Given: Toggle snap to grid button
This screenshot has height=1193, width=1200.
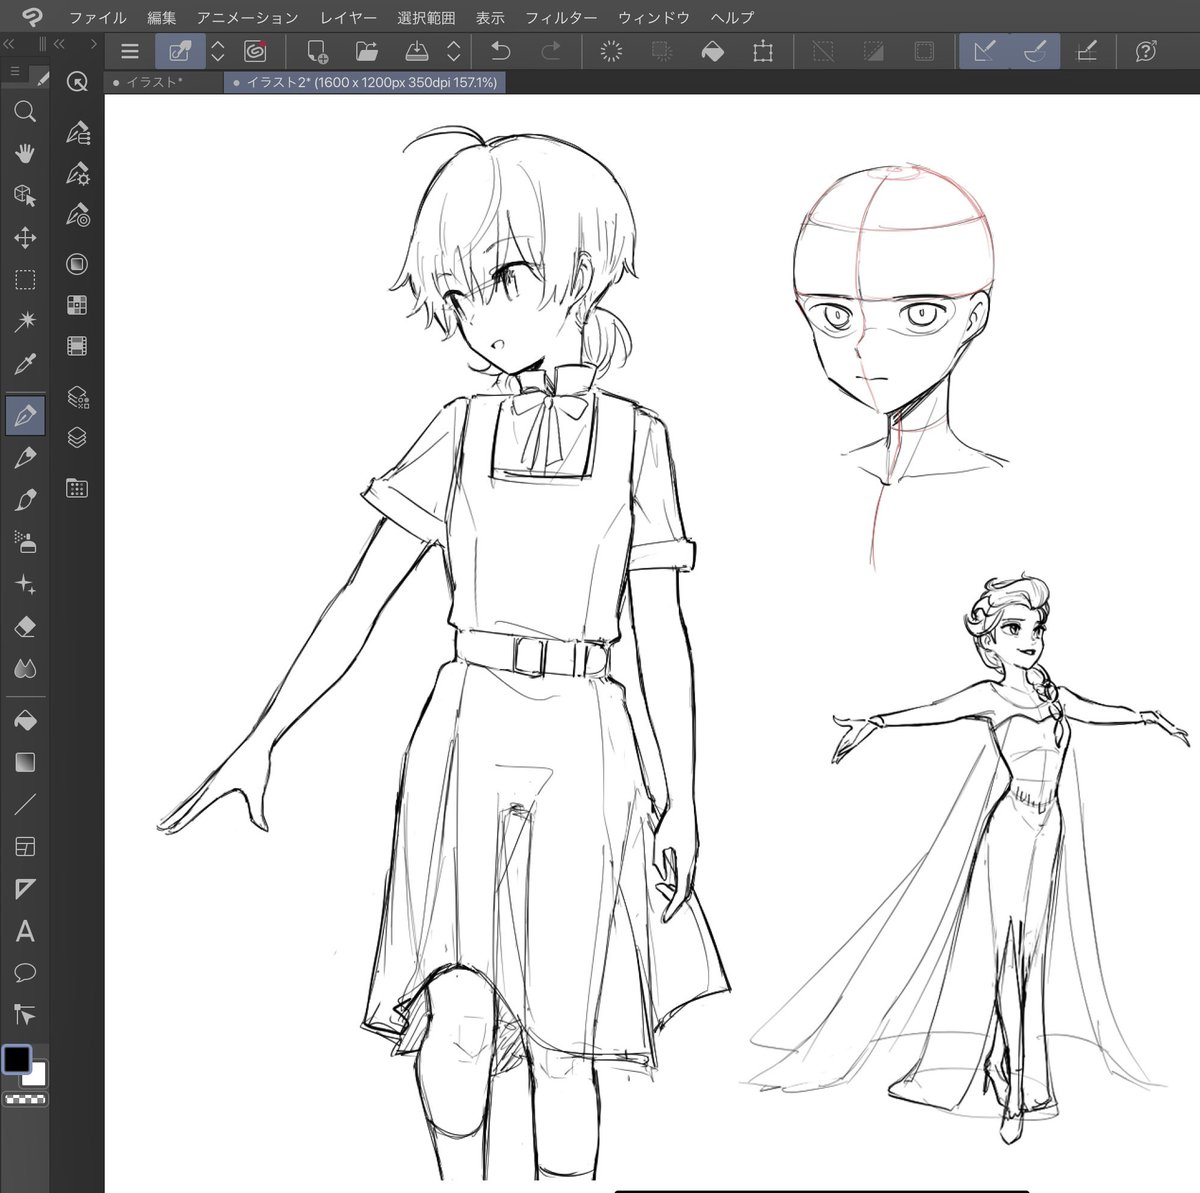Looking at the screenshot, I should pyautogui.click(x=1087, y=51).
